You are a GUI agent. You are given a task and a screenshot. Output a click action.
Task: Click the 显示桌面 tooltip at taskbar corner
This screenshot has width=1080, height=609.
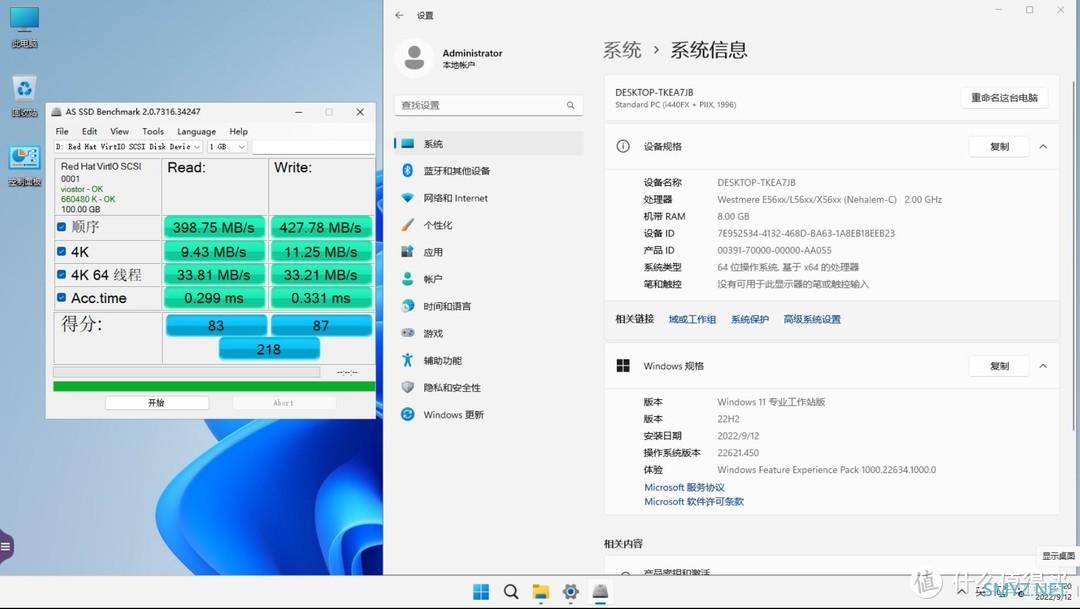pyautogui.click(x=1058, y=556)
